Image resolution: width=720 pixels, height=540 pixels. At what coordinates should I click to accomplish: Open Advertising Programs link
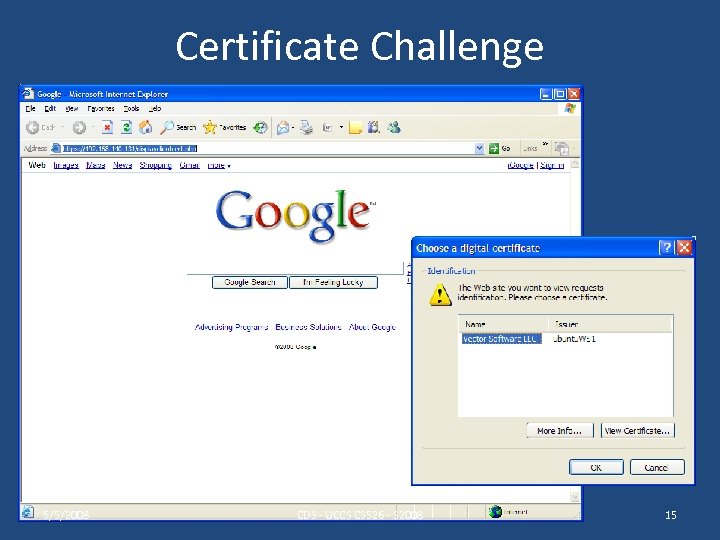[x=231, y=327]
